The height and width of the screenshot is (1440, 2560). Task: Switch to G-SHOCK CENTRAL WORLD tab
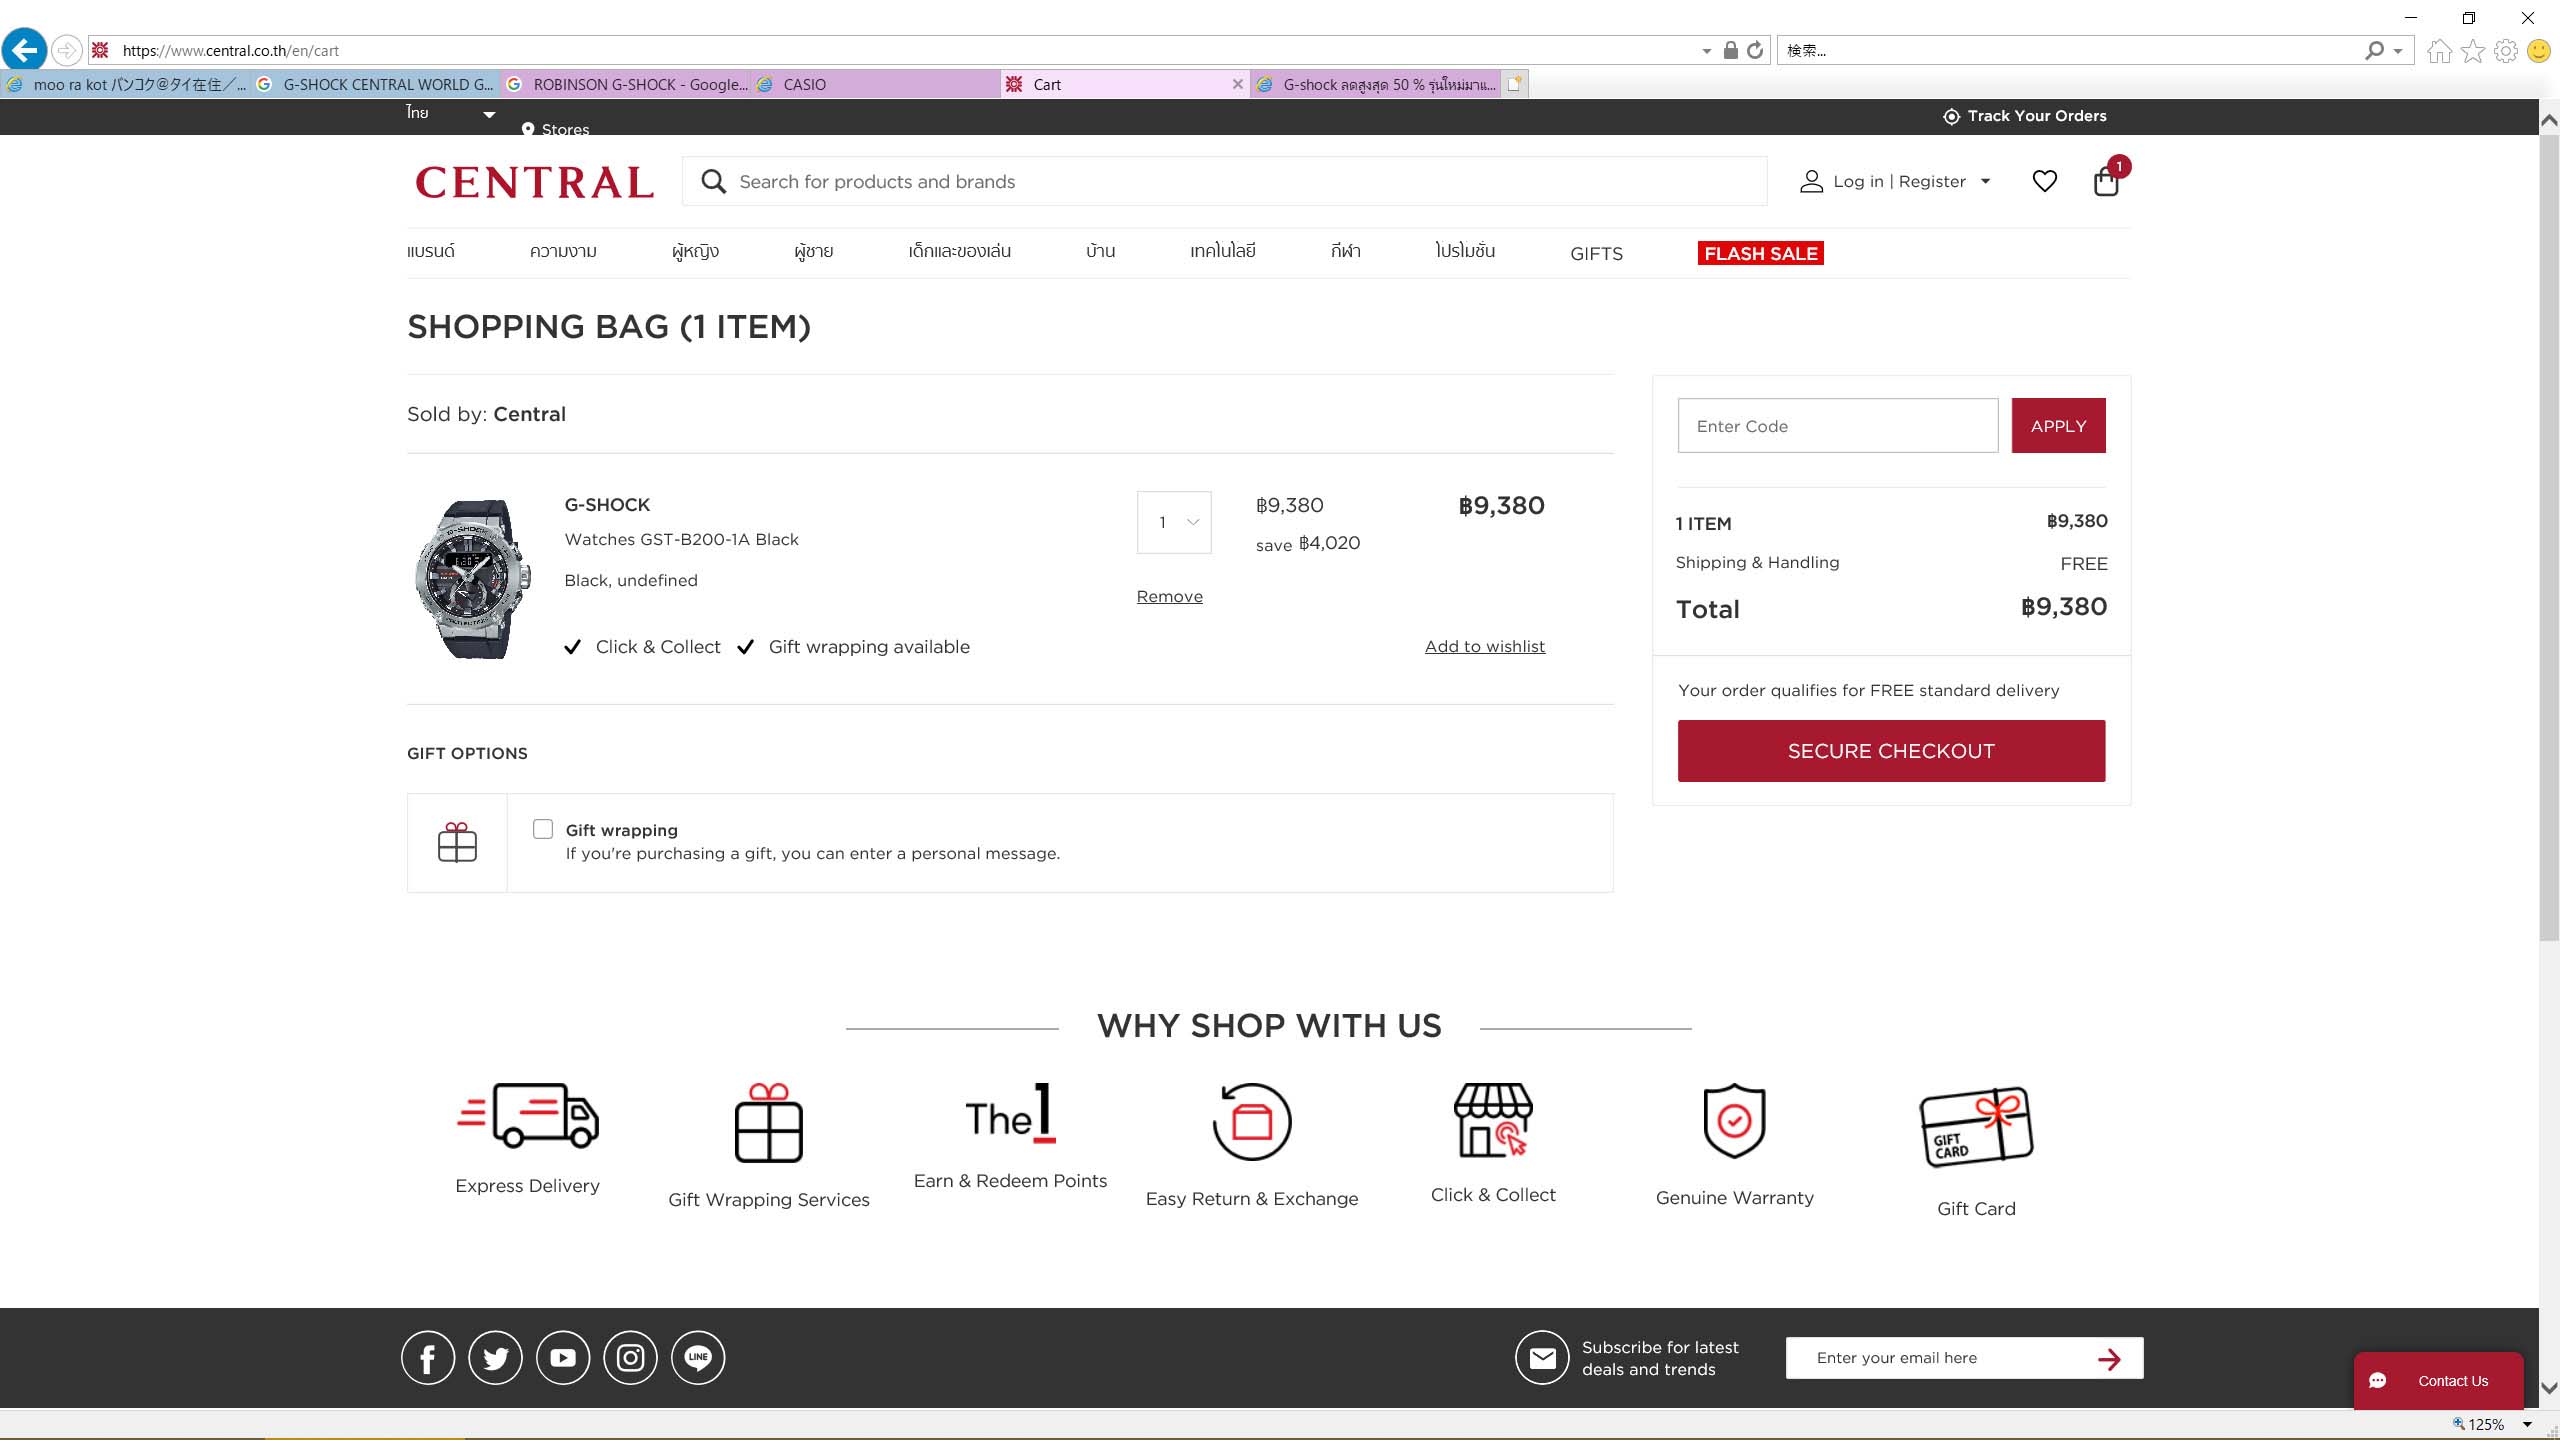(x=375, y=84)
